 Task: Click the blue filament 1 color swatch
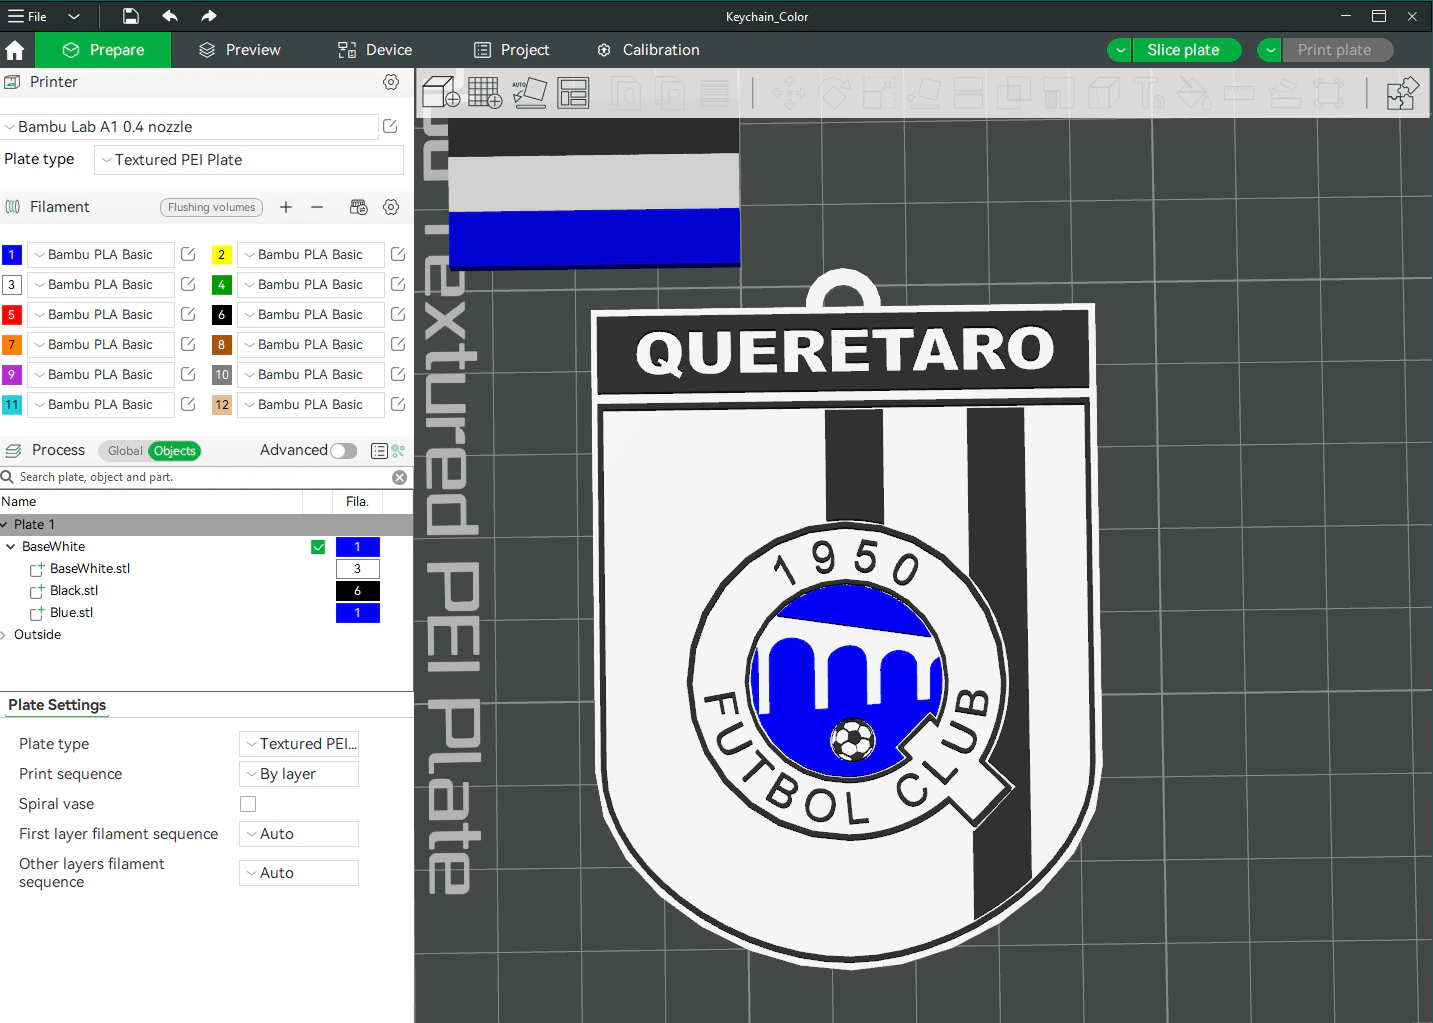click(12, 255)
